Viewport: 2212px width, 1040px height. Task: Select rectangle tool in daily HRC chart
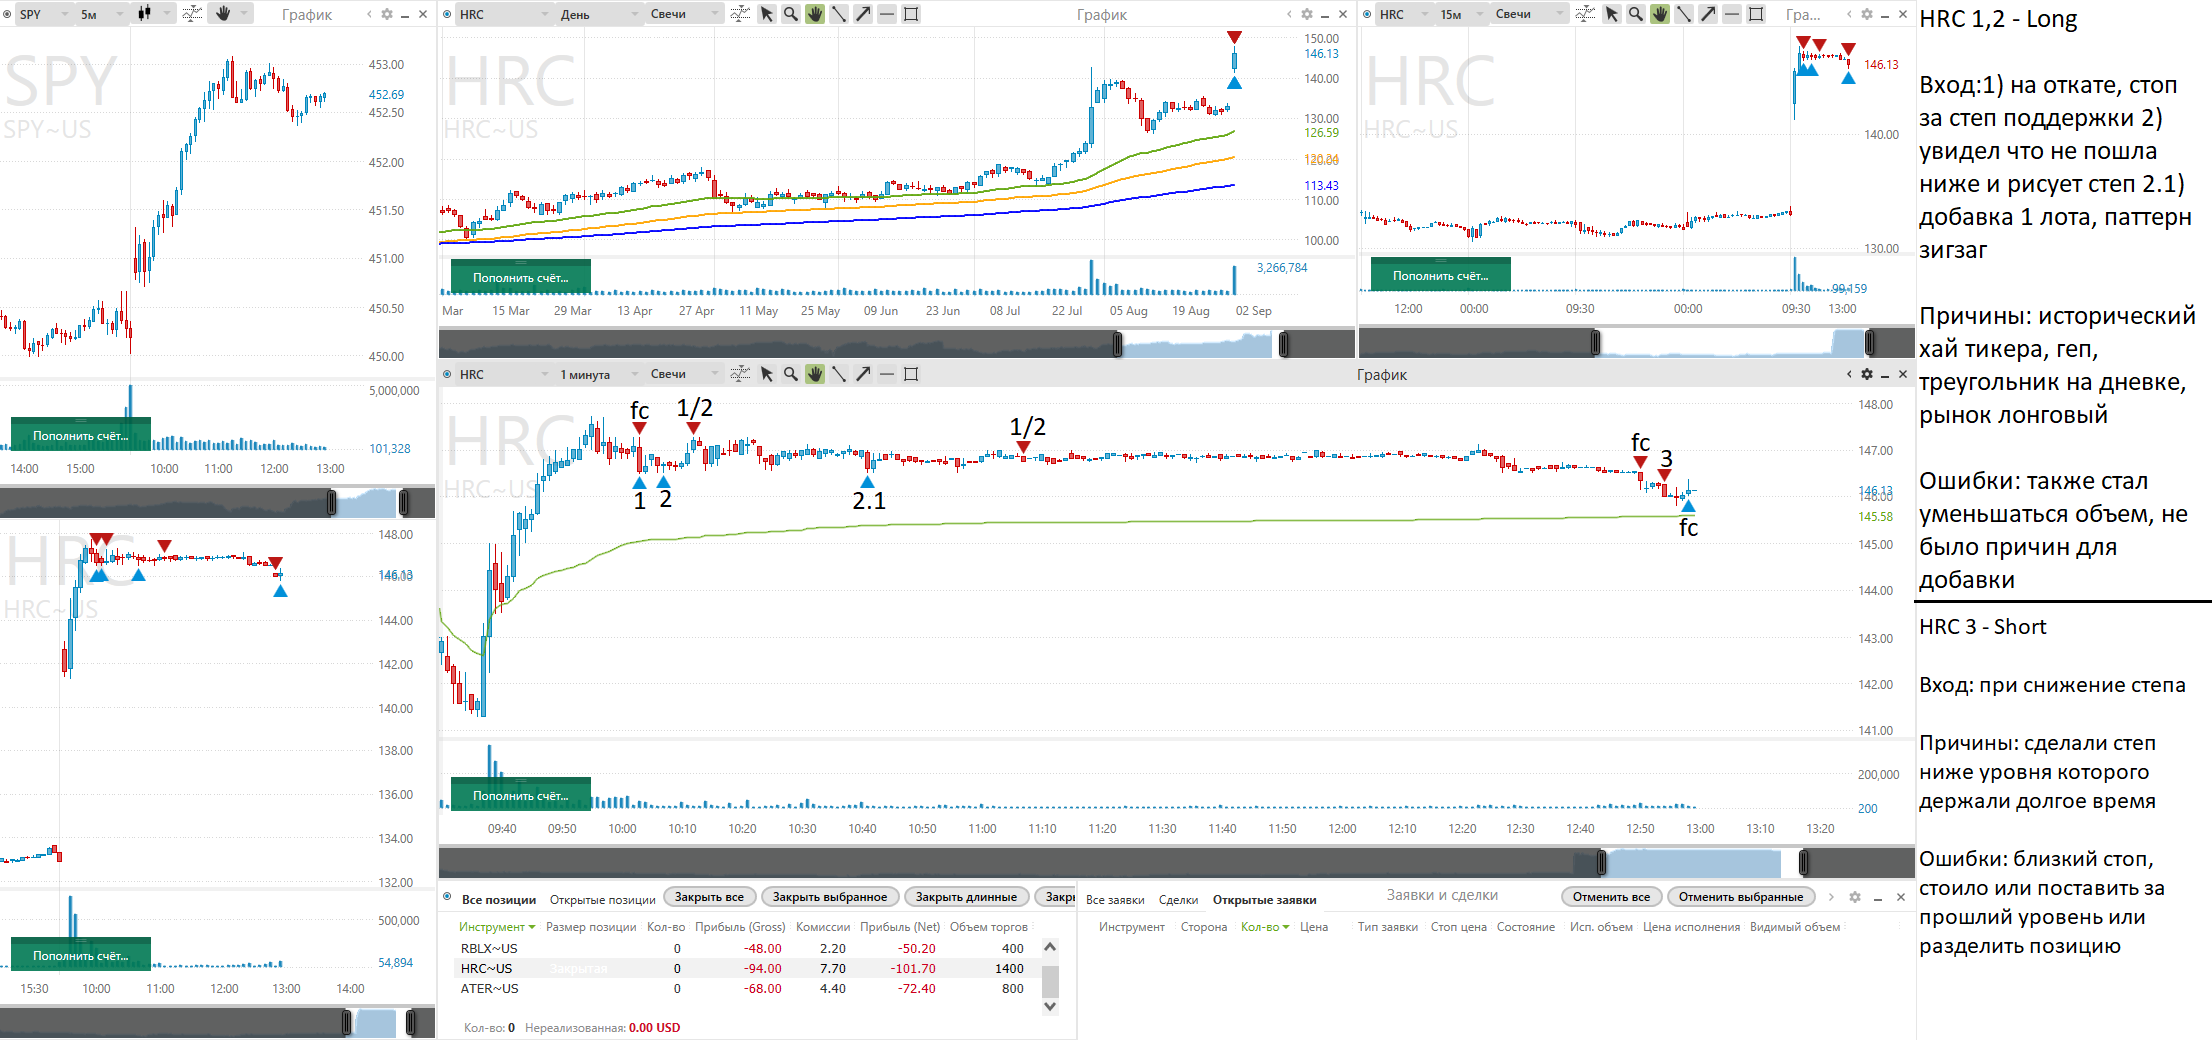click(x=911, y=14)
